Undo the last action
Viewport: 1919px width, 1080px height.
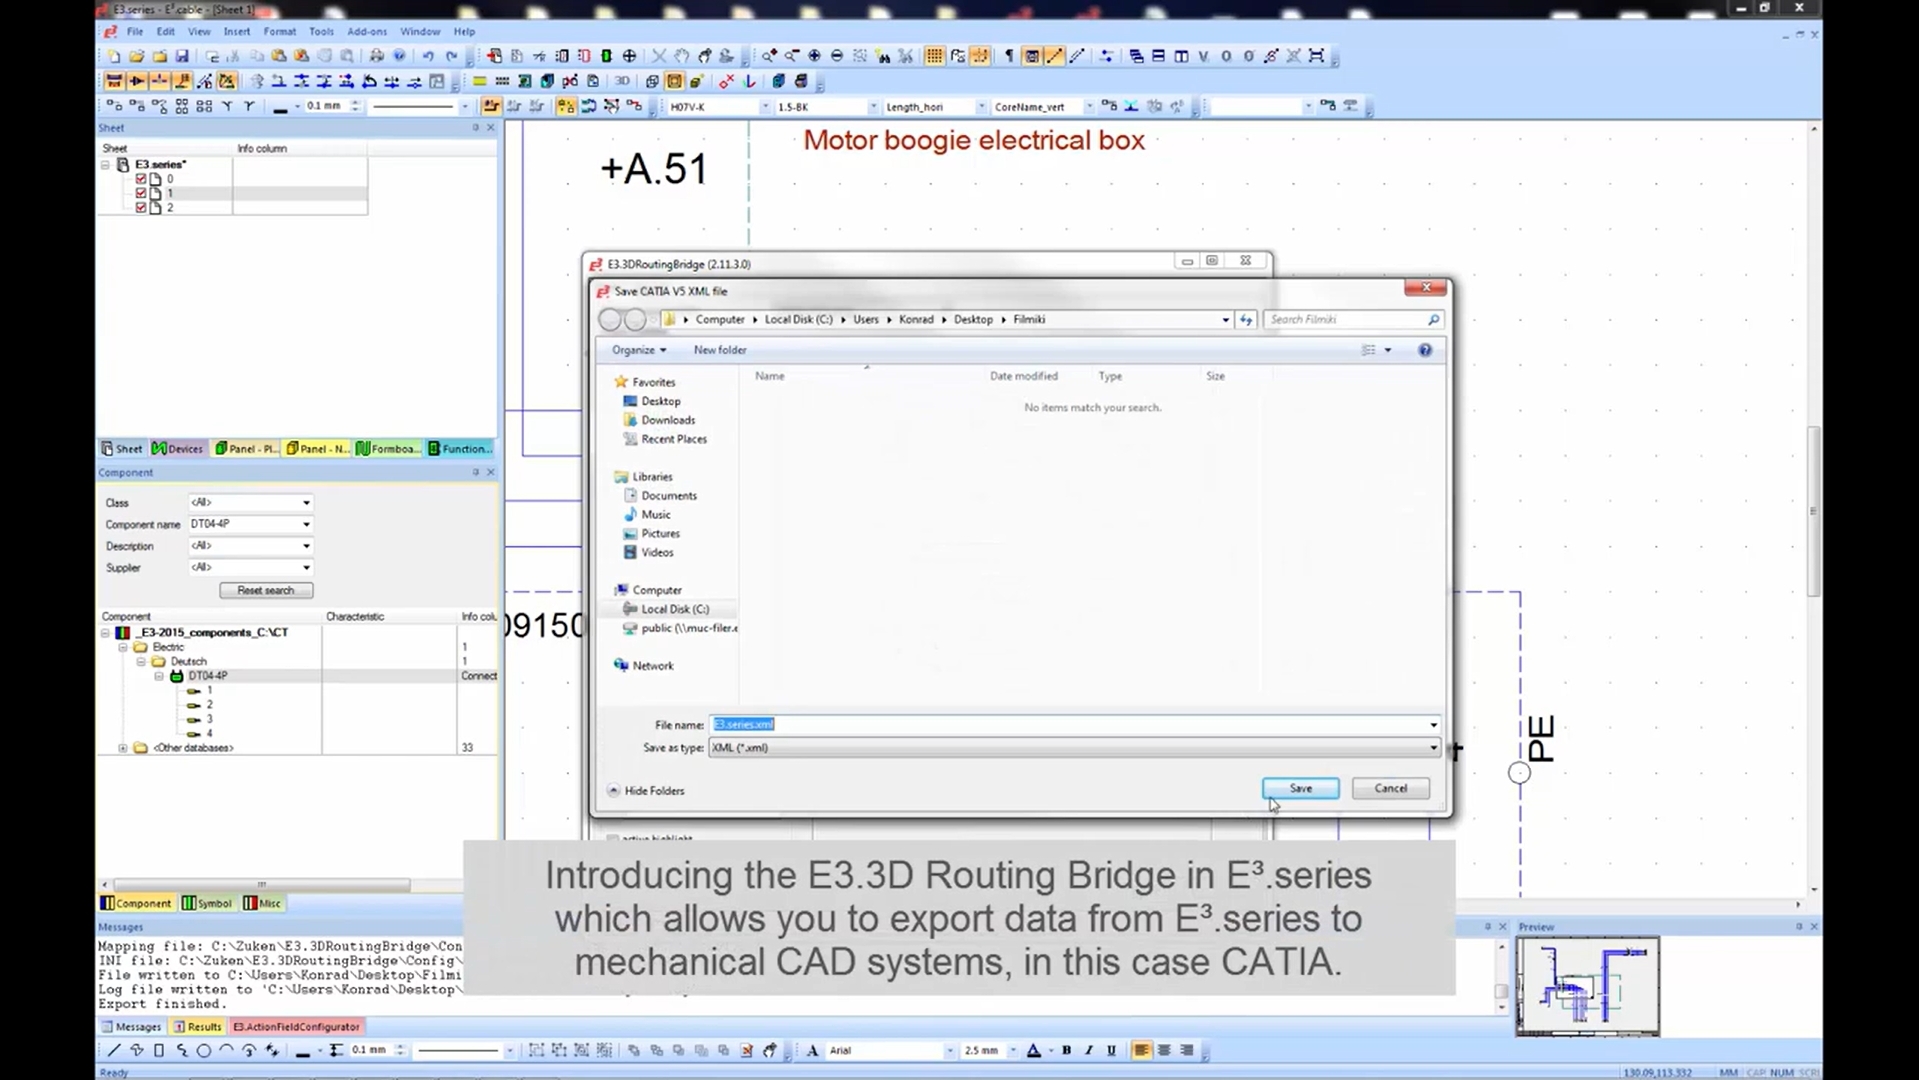[x=428, y=56]
